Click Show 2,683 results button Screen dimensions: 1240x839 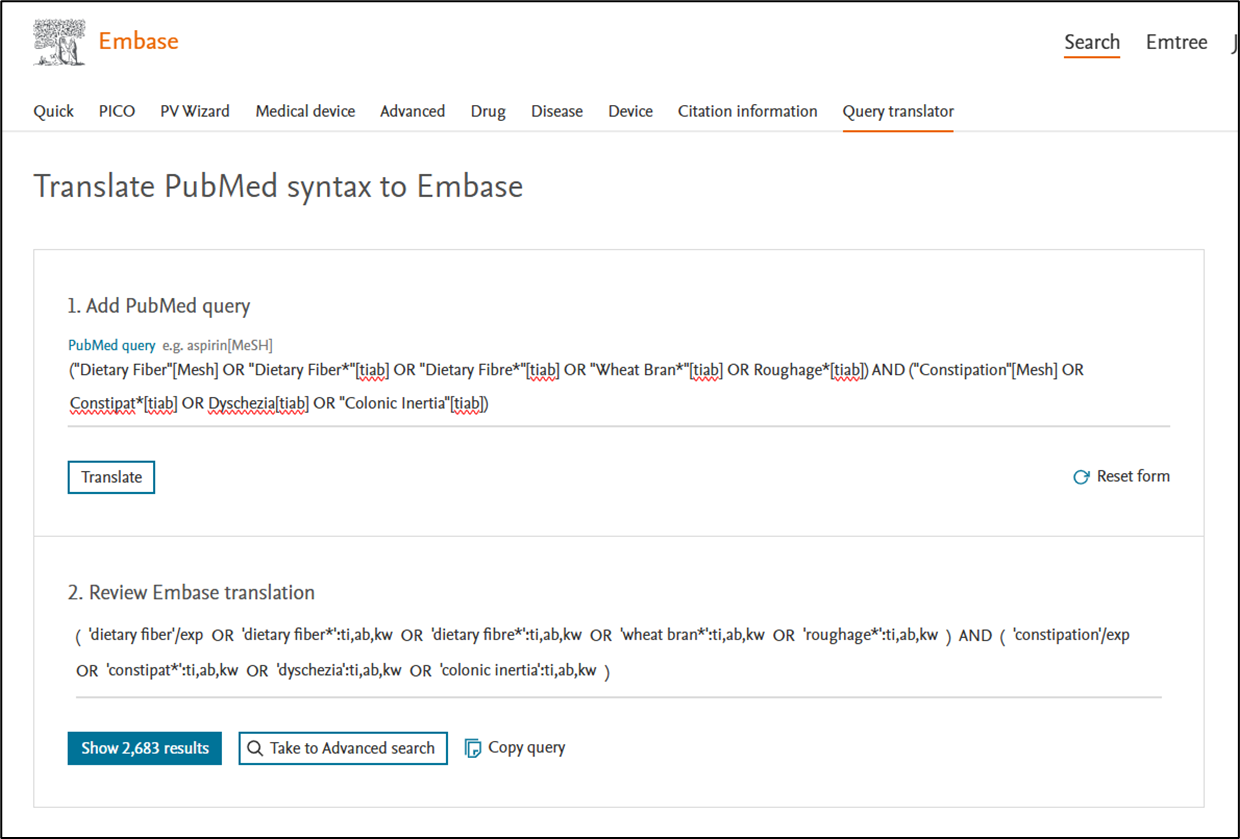click(x=145, y=748)
